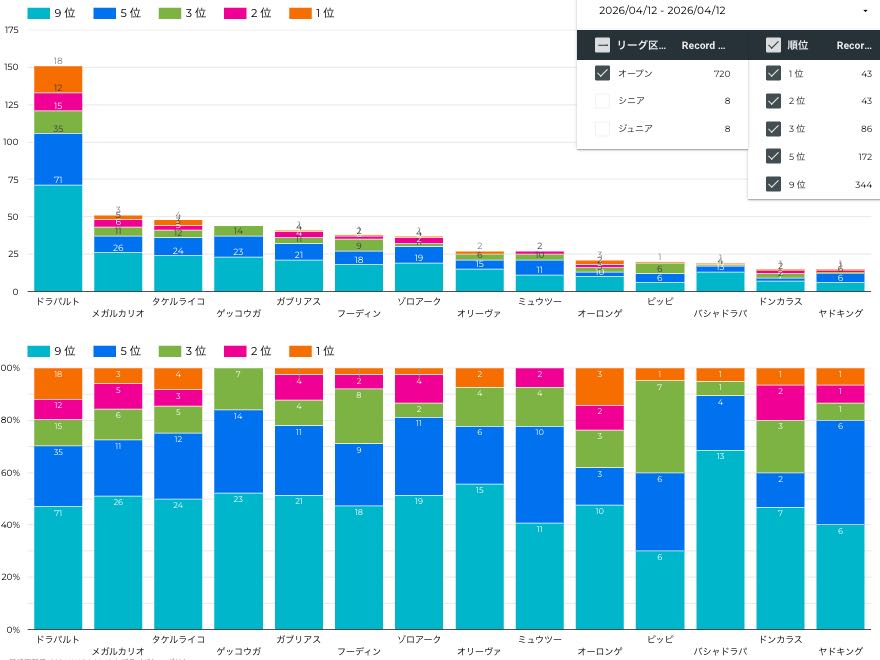Image resolution: width=880 pixels, height=660 pixels.
Task: Uncheck the 1 位 rank filter checkbox
Action: pyautogui.click(x=773, y=73)
